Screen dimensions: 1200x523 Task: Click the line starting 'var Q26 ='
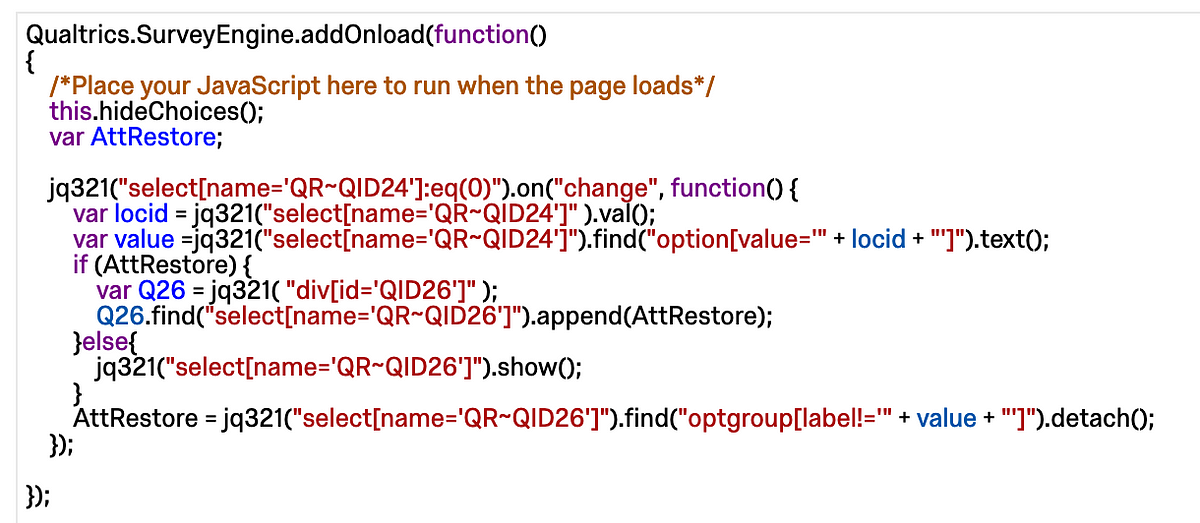coord(298,291)
